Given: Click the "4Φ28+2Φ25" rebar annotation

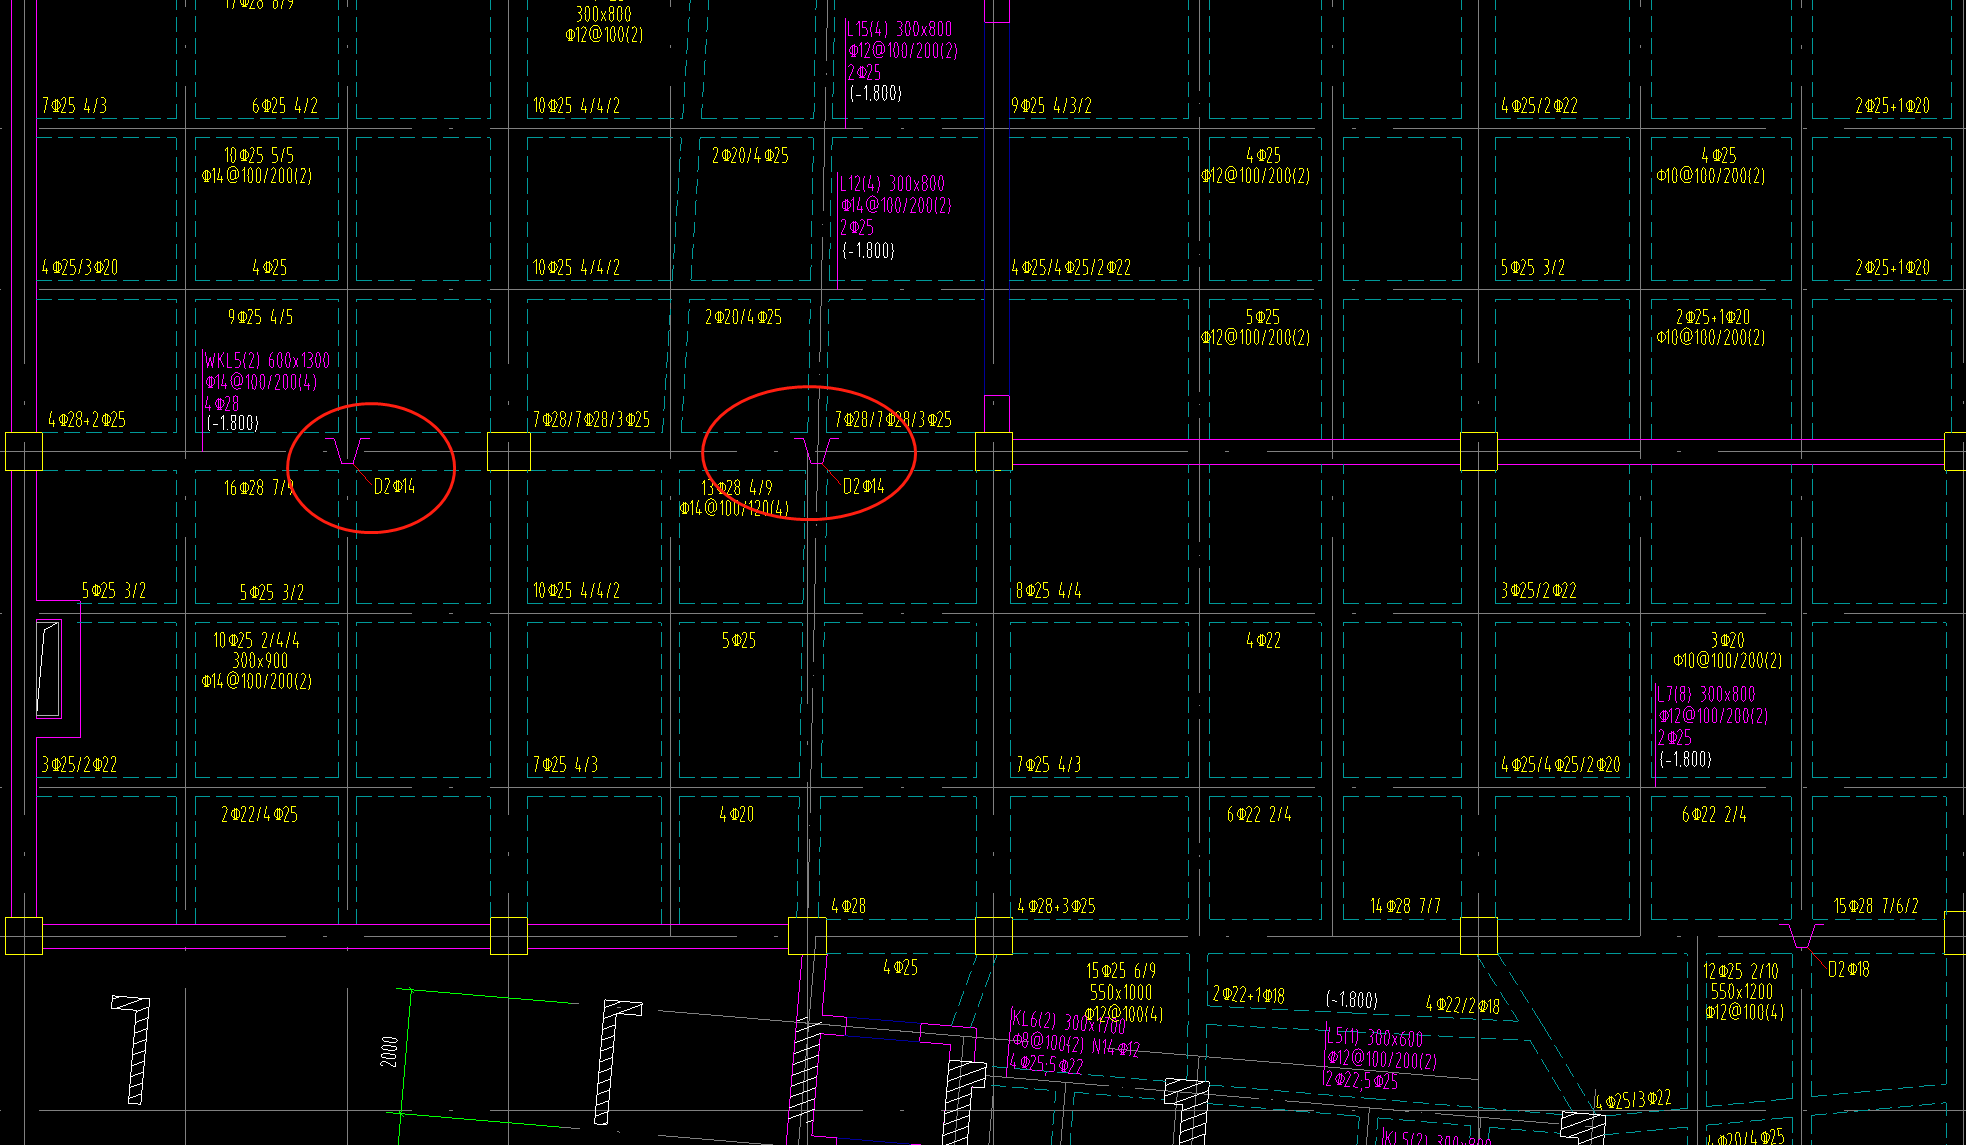Looking at the screenshot, I should (87, 420).
